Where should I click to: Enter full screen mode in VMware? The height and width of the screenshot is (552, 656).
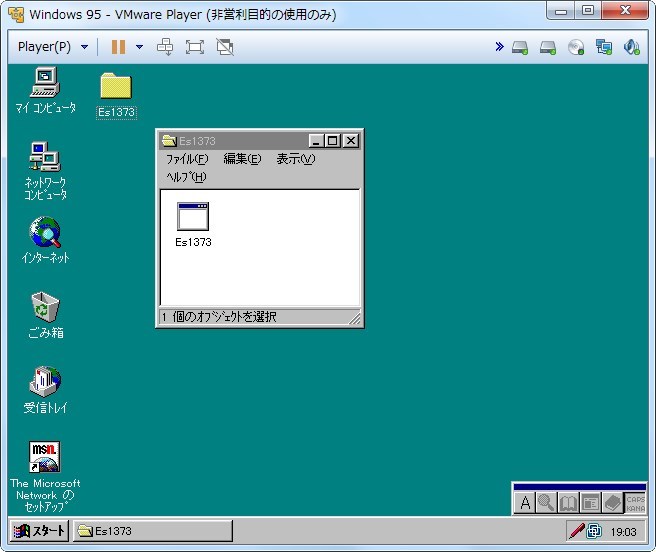(195, 47)
